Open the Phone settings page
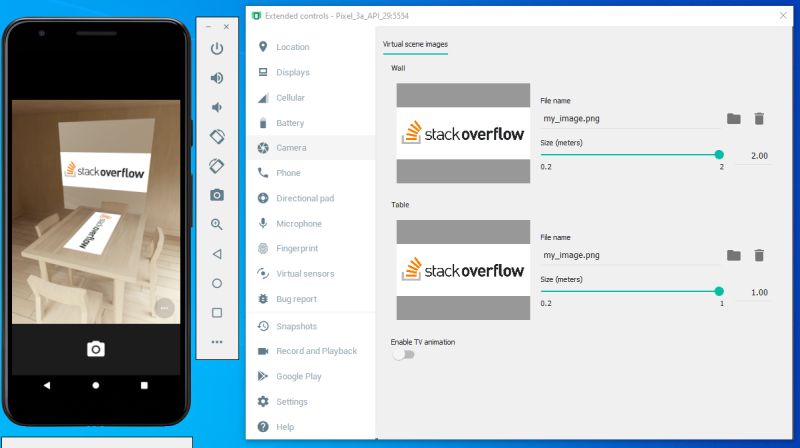The height and width of the screenshot is (448, 800). point(310,173)
